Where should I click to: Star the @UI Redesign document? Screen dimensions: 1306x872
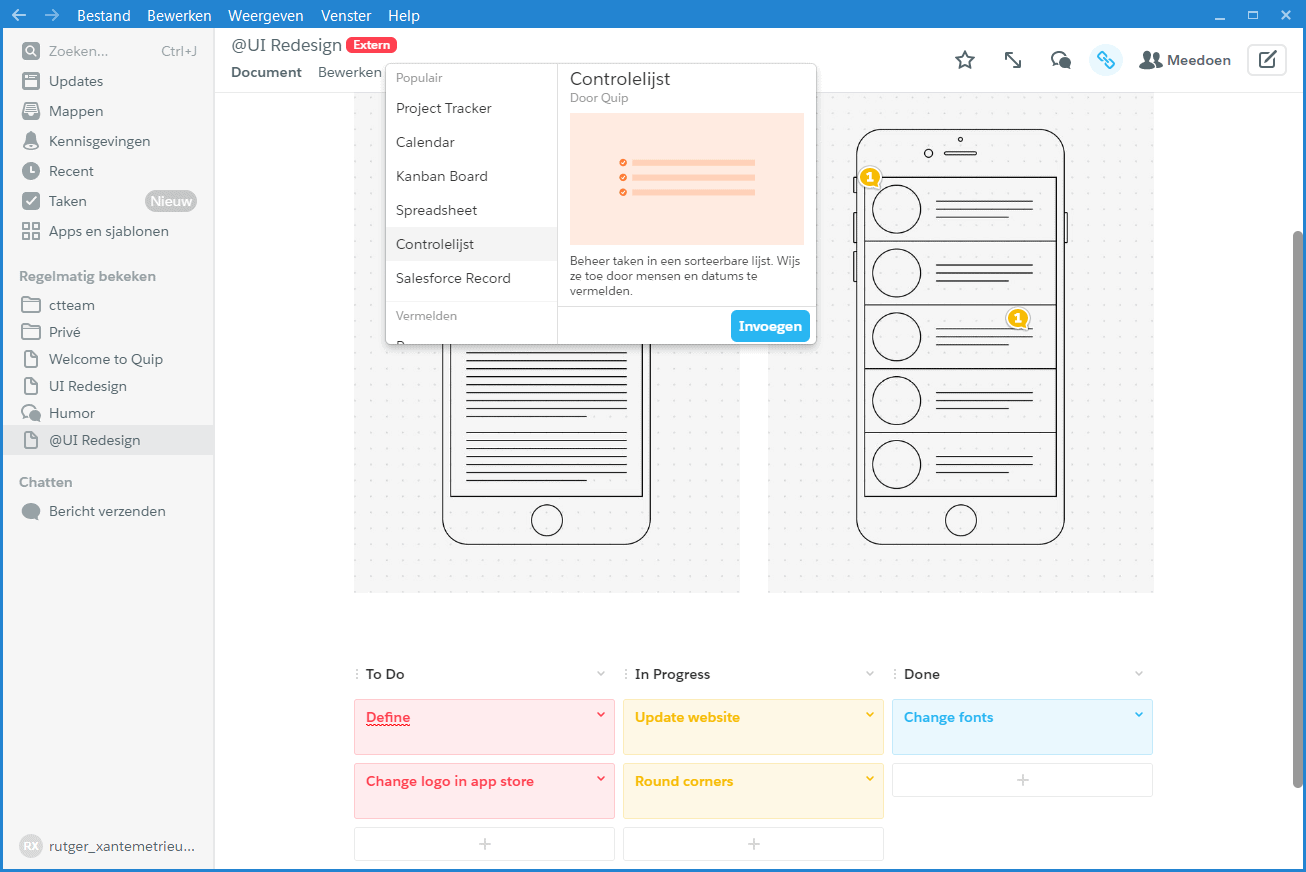pos(964,60)
